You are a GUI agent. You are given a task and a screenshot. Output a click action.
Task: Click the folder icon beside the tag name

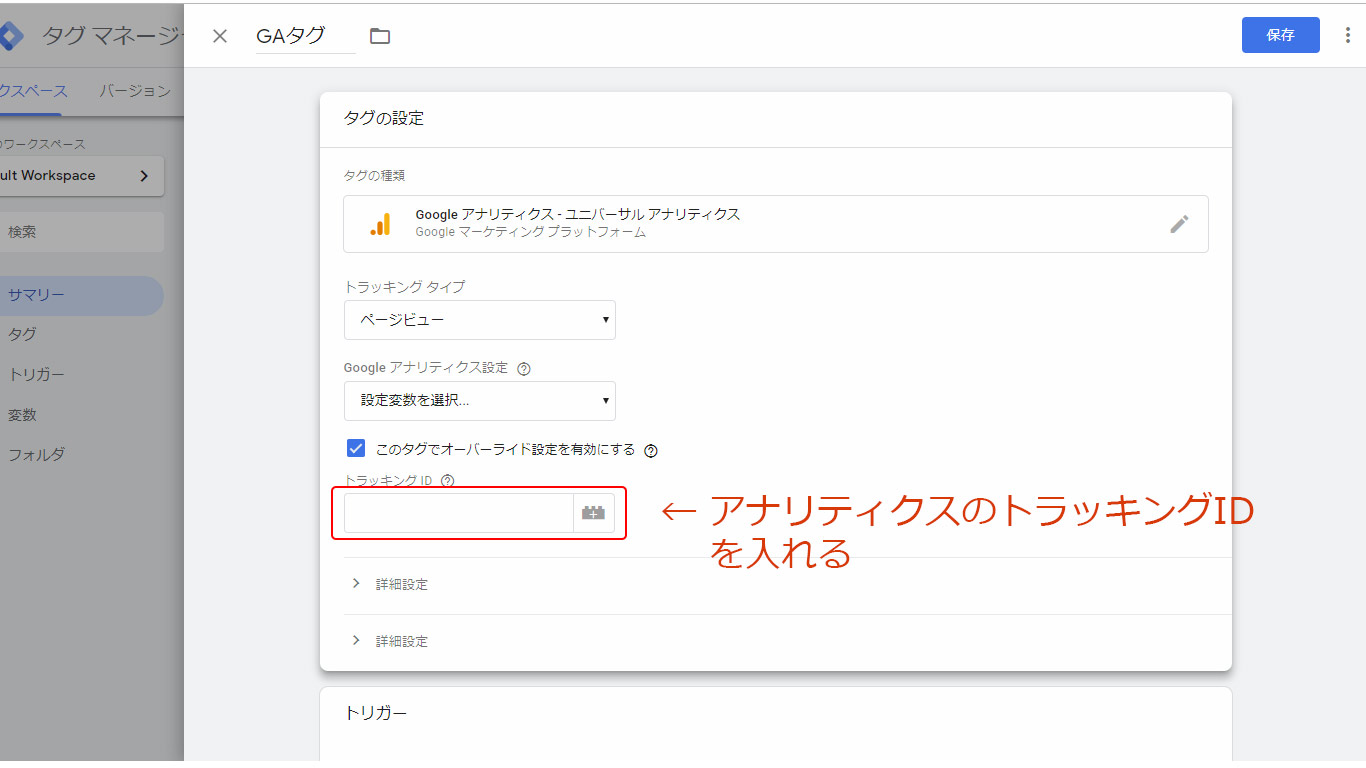click(x=380, y=36)
